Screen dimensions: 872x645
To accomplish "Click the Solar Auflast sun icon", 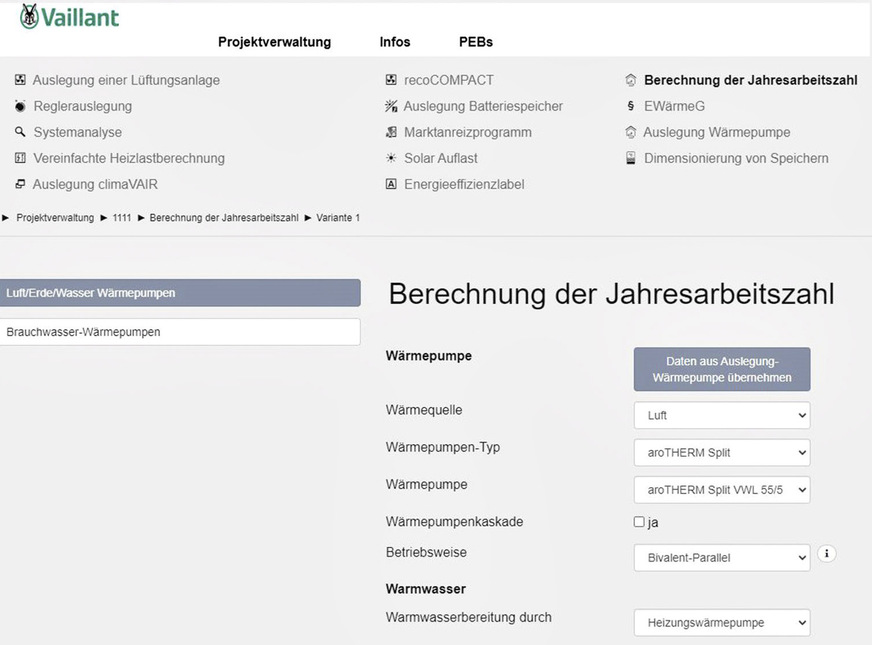I will coord(390,158).
